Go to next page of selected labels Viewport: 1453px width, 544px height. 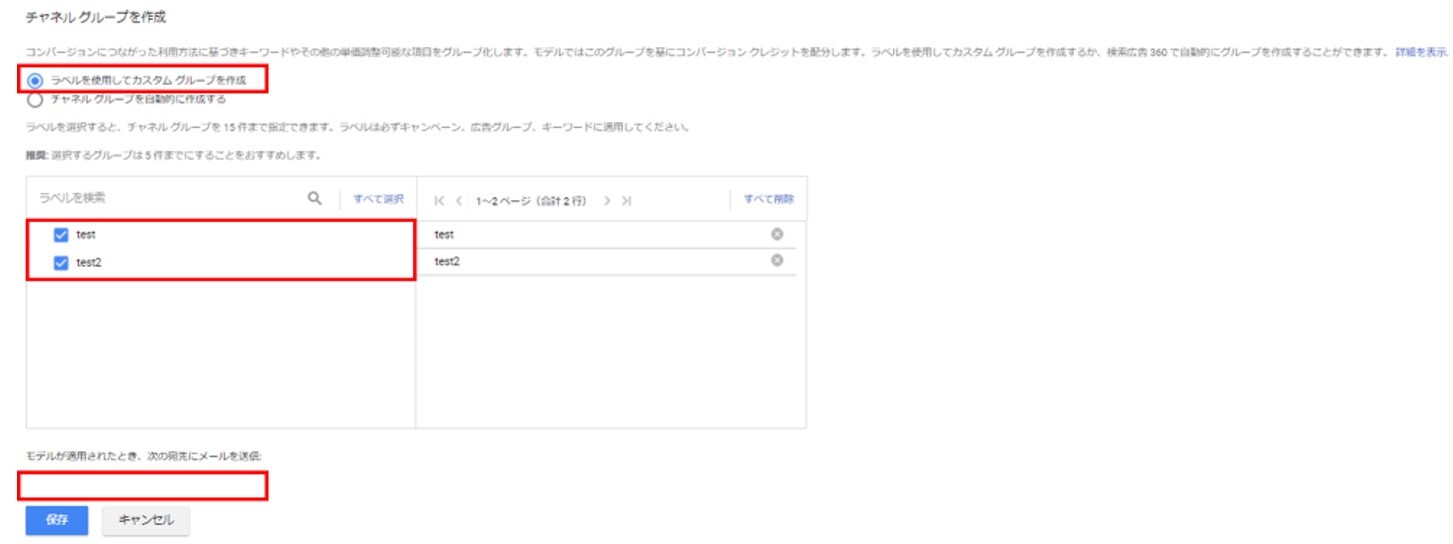click(x=607, y=200)
